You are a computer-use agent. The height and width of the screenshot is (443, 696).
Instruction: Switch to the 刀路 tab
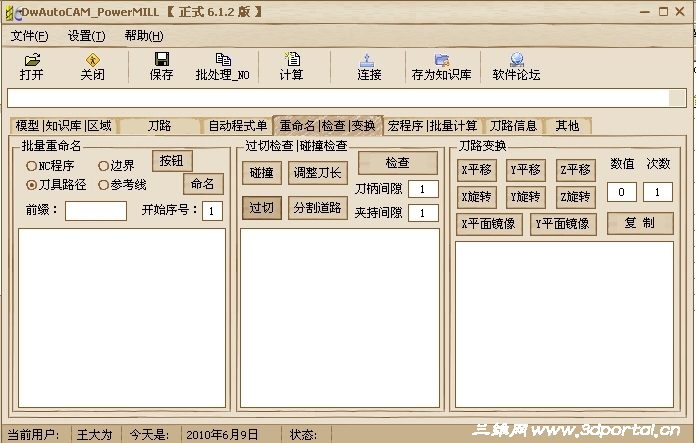[x=159, y=126]
